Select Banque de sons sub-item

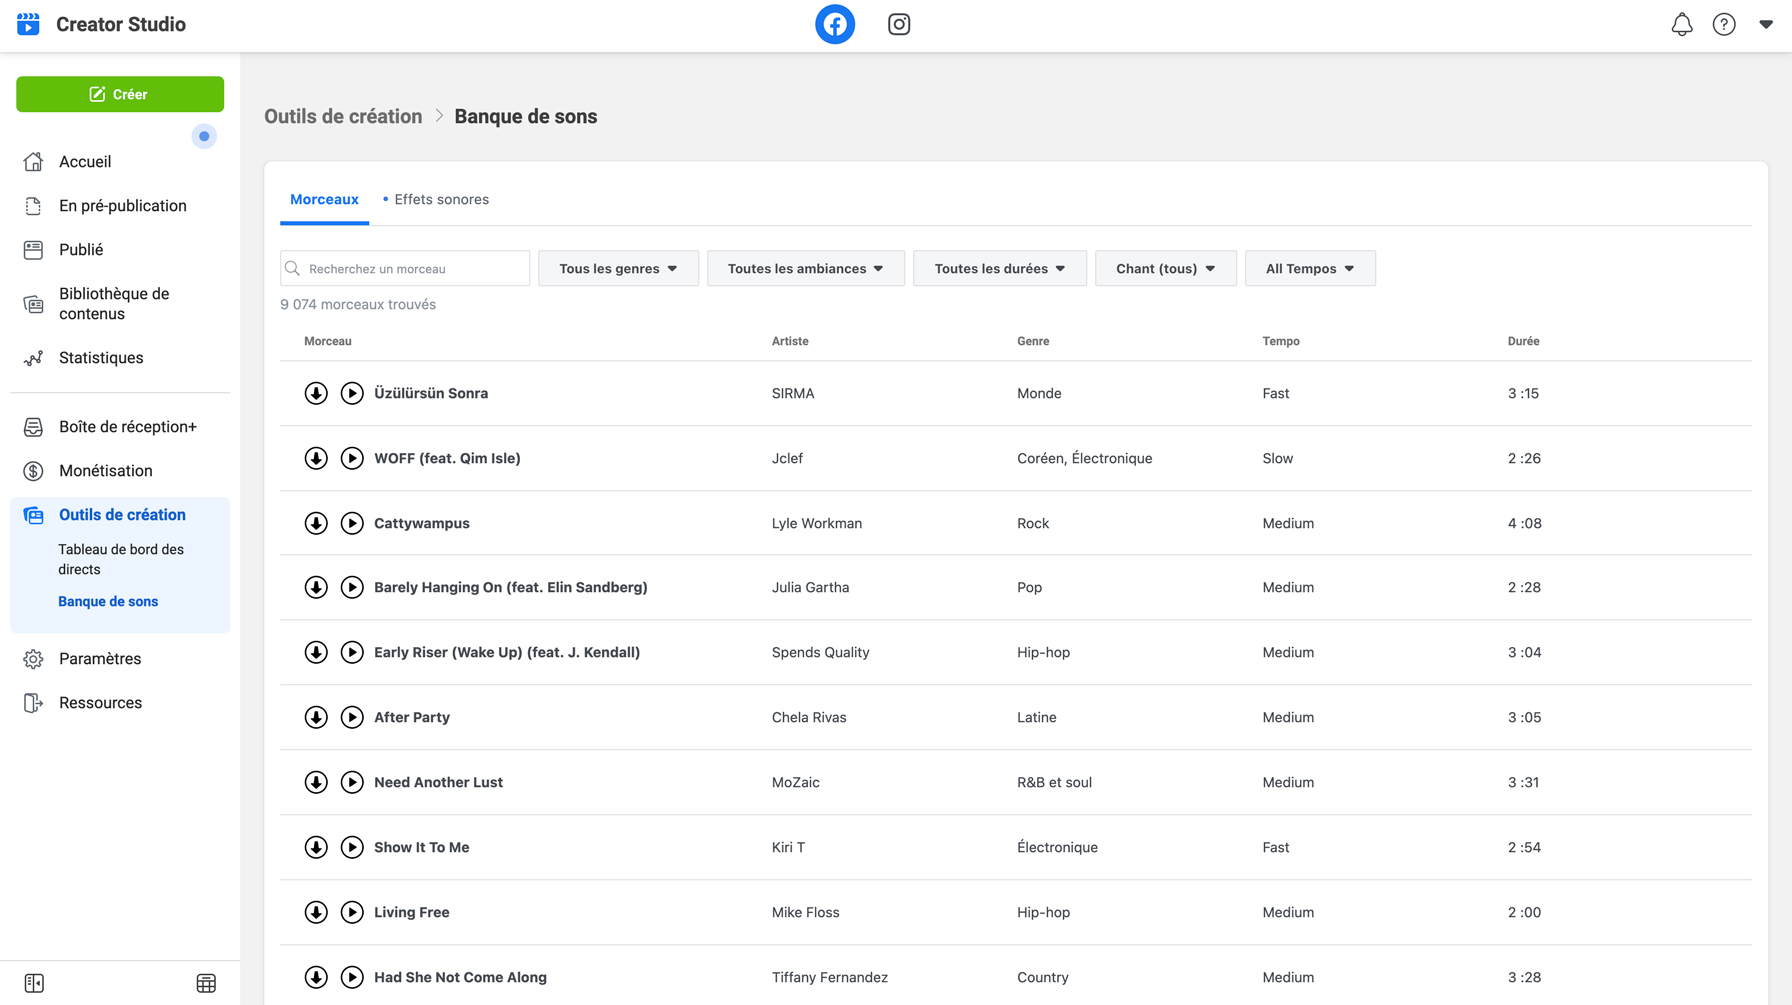point(108,601)
